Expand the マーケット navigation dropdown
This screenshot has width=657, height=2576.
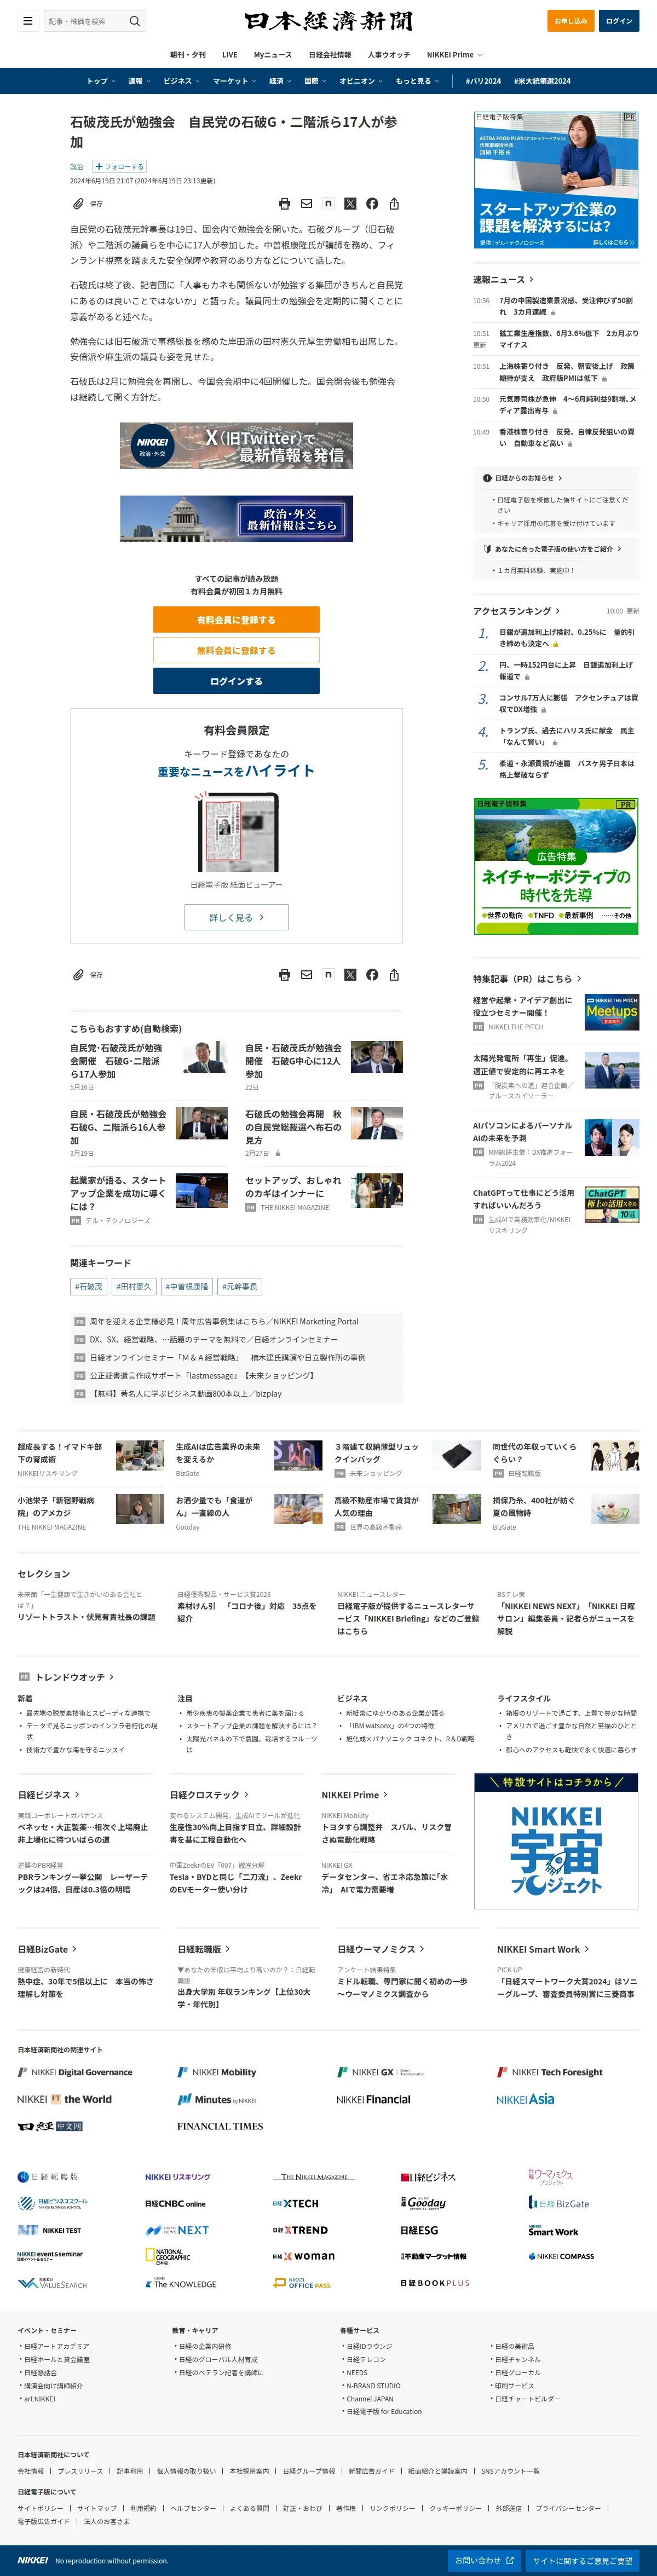point(234,81)
